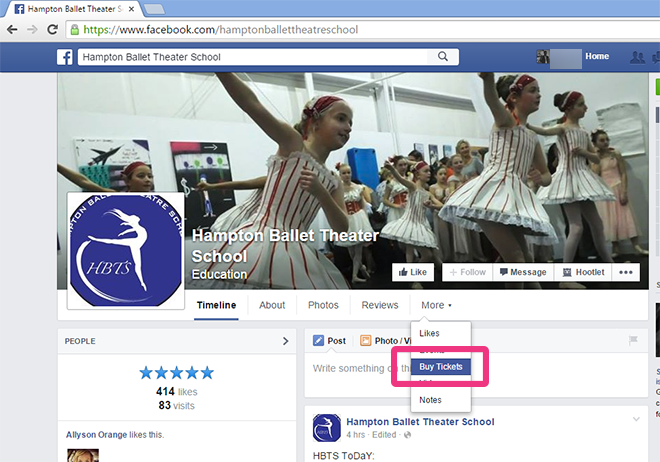
Task: Click the page title Hampton Ballet Theater School
Action: point(285,246)
